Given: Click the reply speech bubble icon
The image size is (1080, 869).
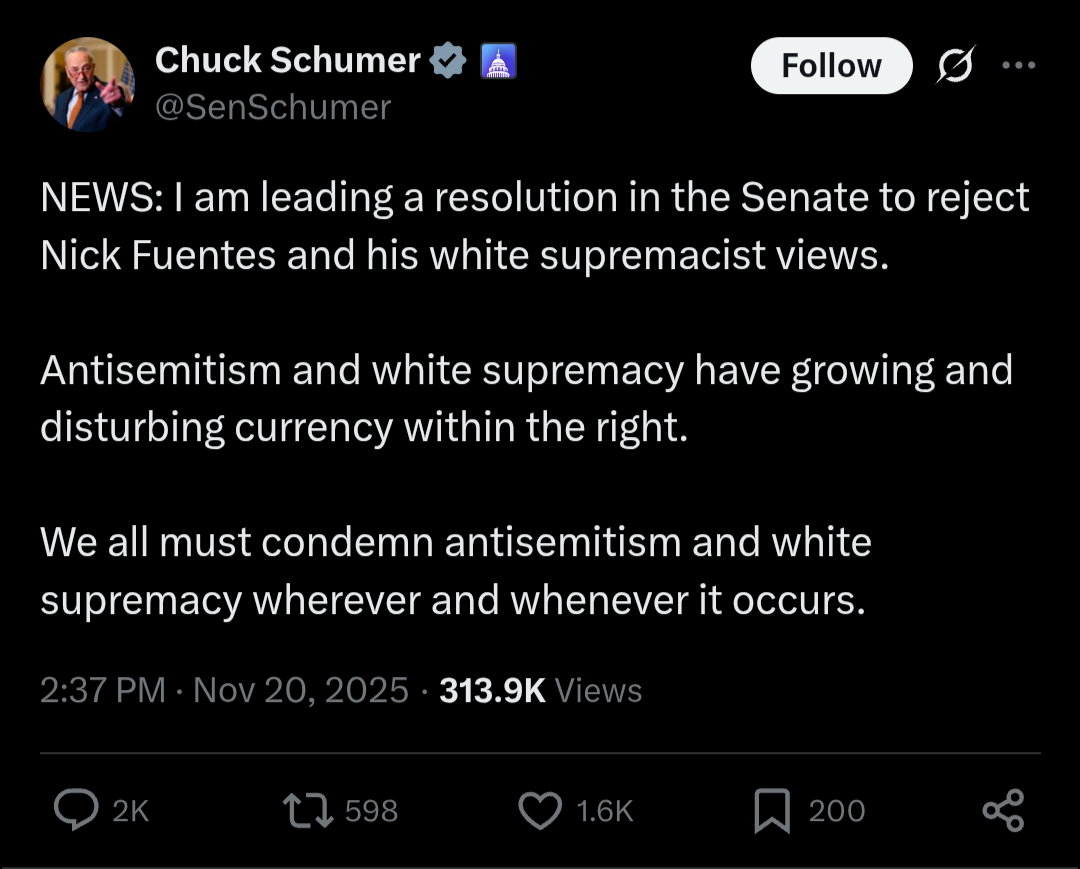Looking at the screenshot, I should (75, 810).
